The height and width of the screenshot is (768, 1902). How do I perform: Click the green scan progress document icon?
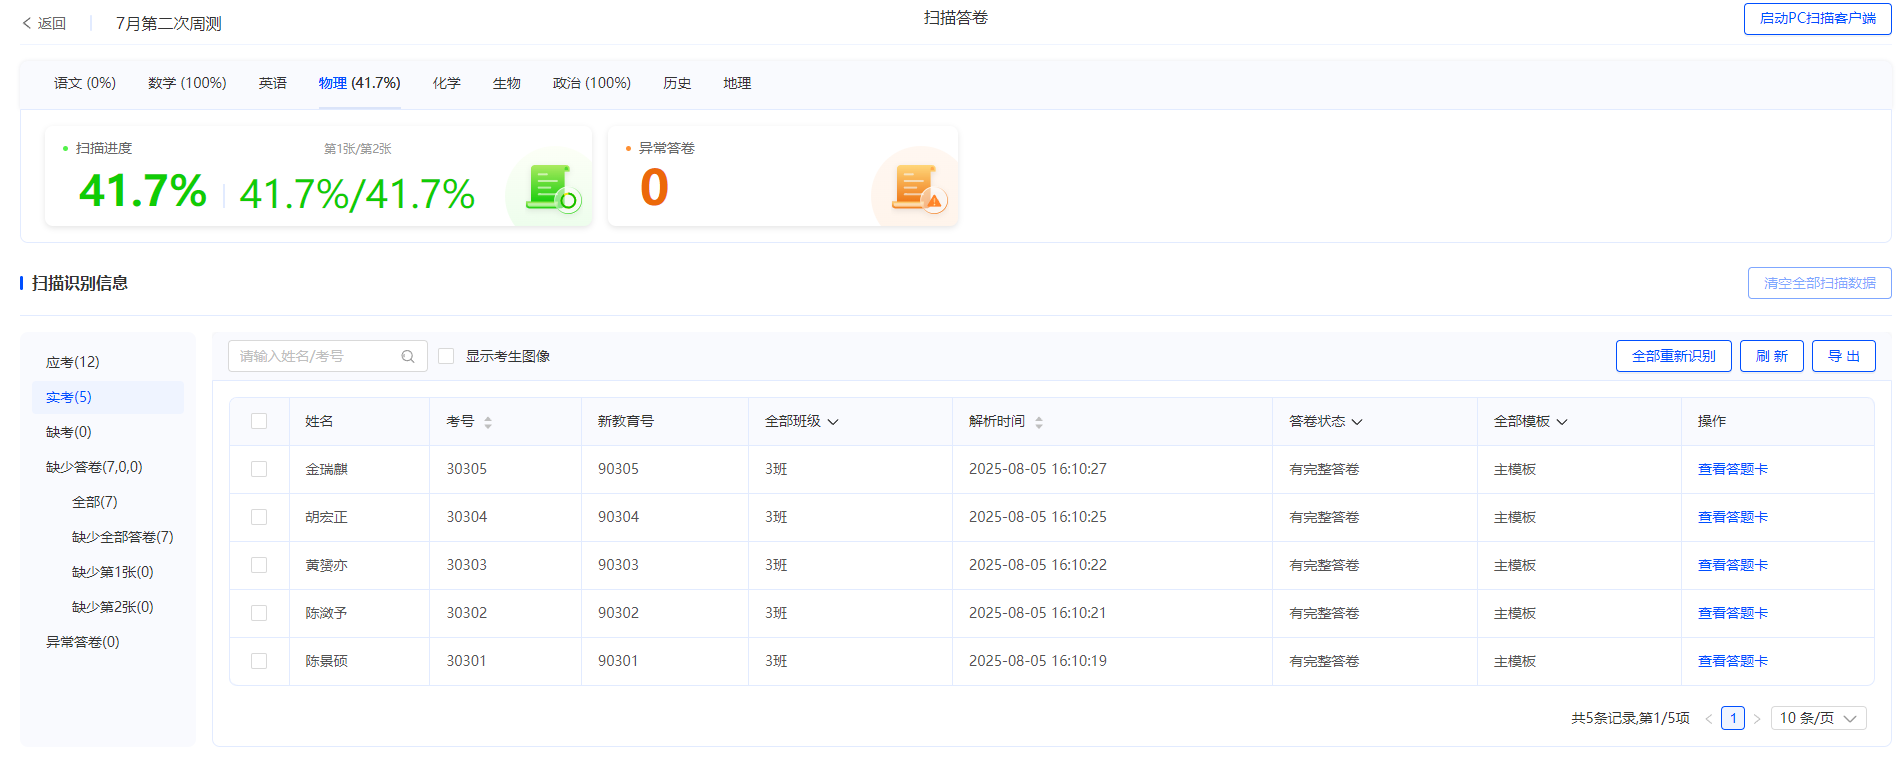tap(552, 188)
